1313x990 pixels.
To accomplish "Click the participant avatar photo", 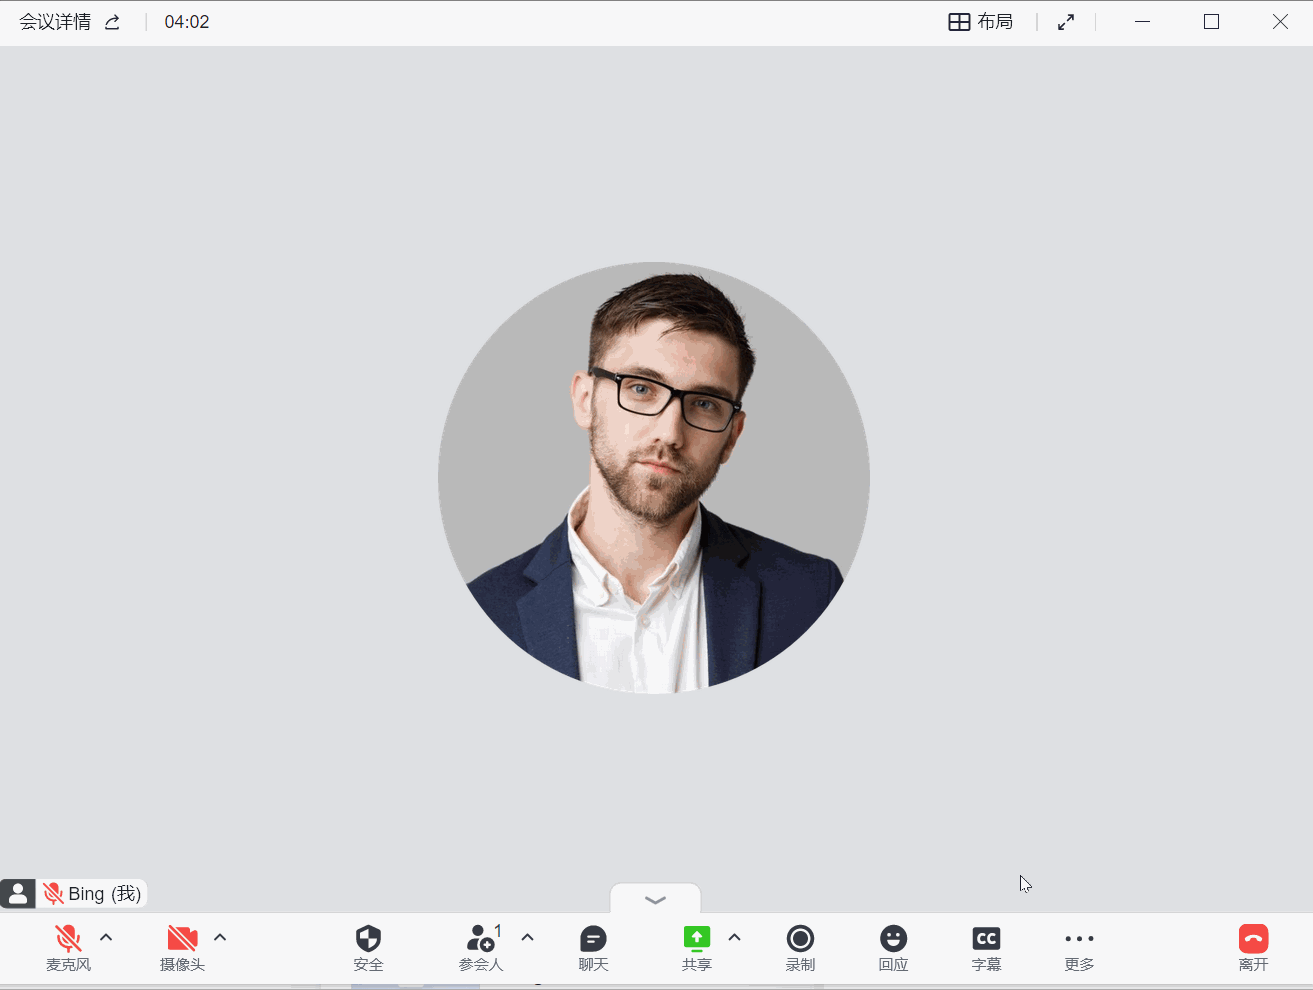I will click(654, 478).
